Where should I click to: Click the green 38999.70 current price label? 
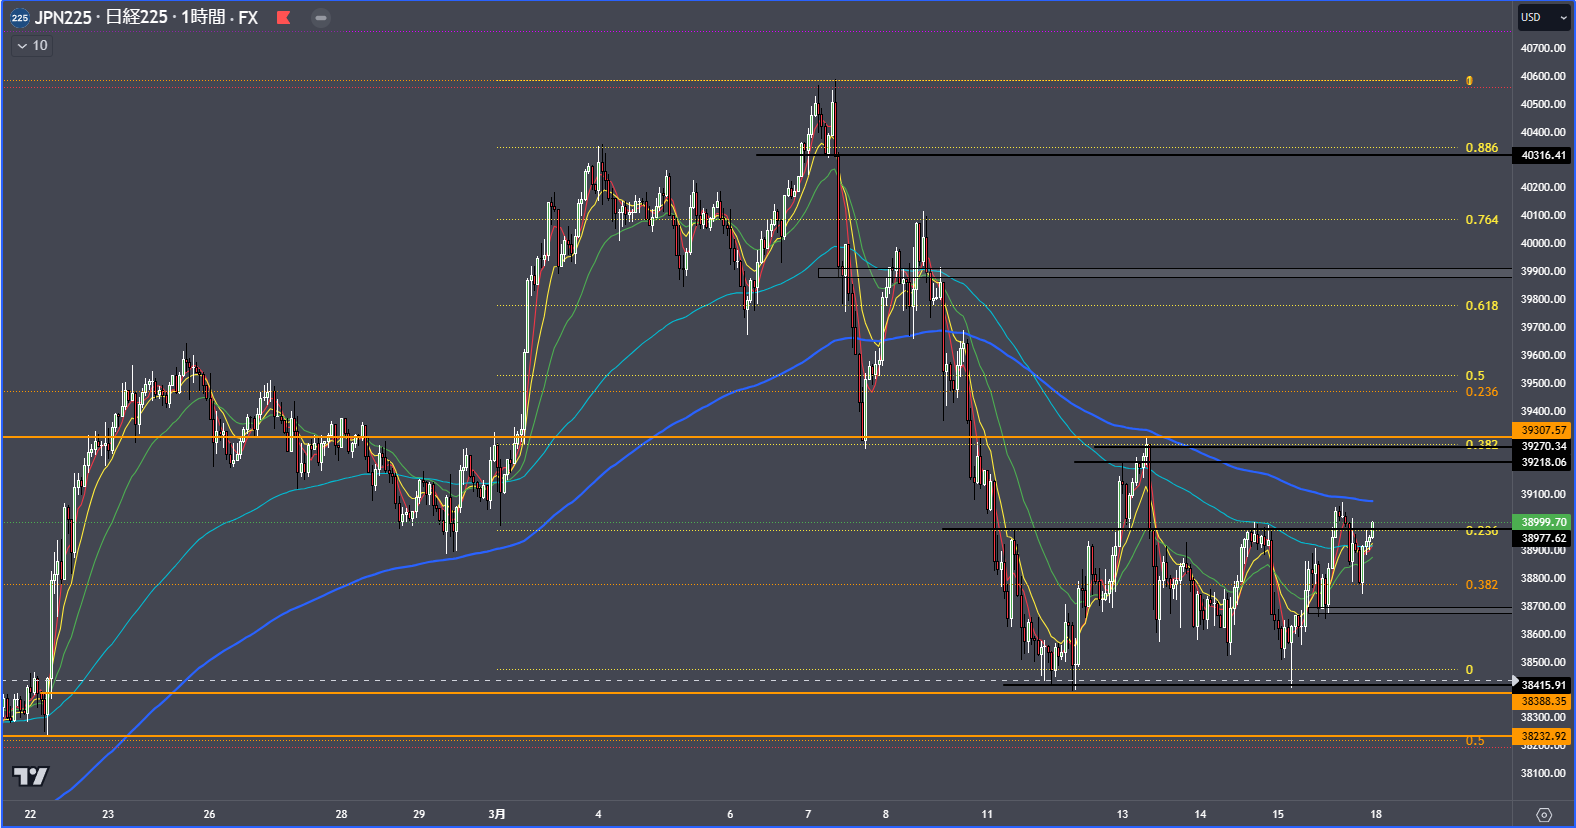1543,522
